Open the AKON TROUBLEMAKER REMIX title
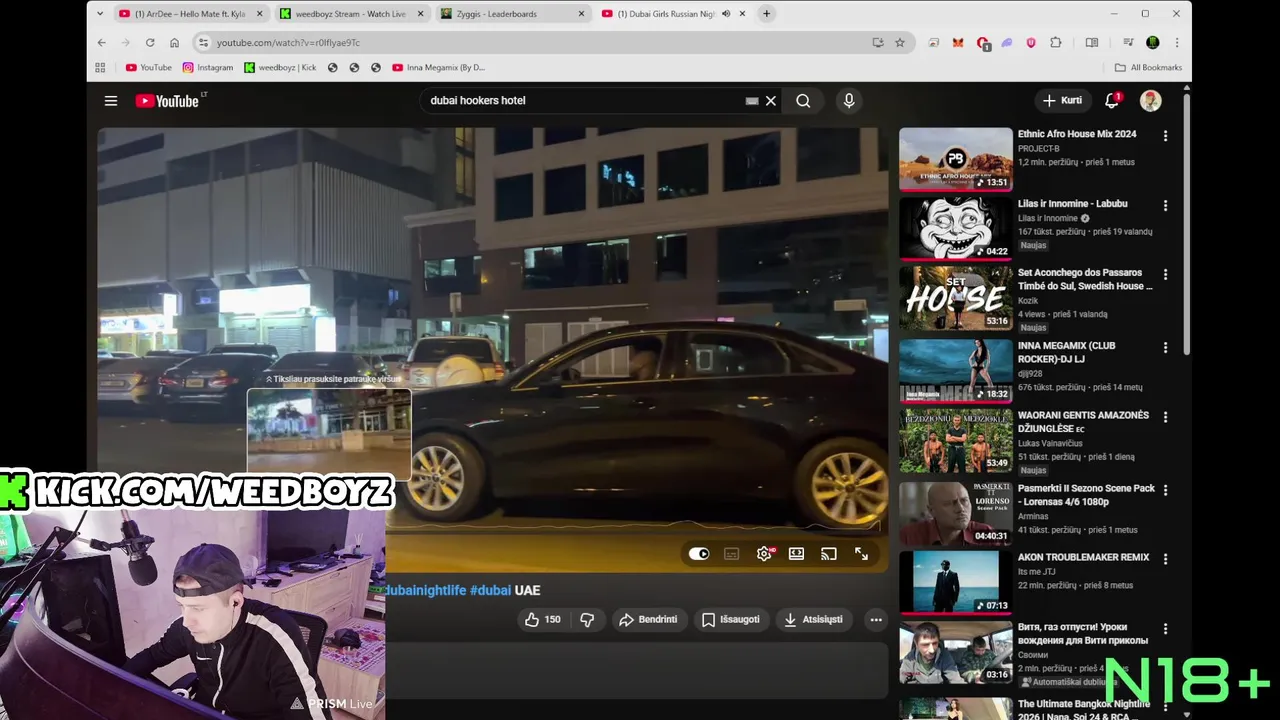This screenshot has width=1280, height=720. (1083, 558)
